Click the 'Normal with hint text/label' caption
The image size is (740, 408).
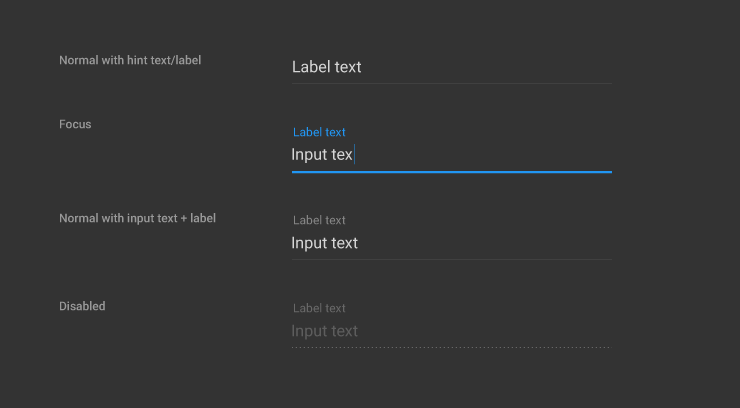point(130,60)
